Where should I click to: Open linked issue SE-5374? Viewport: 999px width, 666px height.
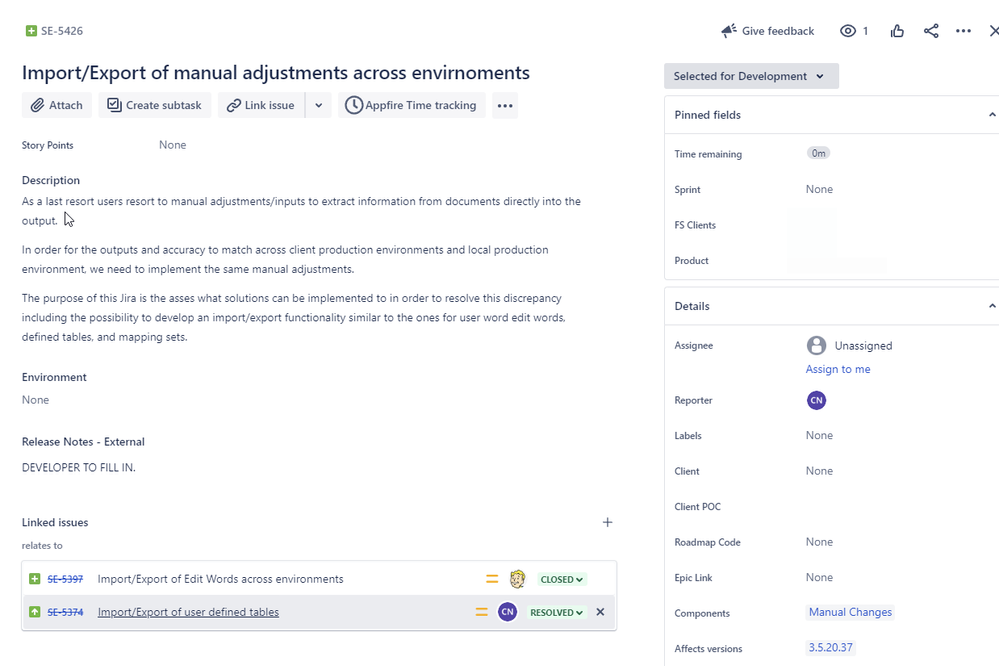[x=65, y=612]
